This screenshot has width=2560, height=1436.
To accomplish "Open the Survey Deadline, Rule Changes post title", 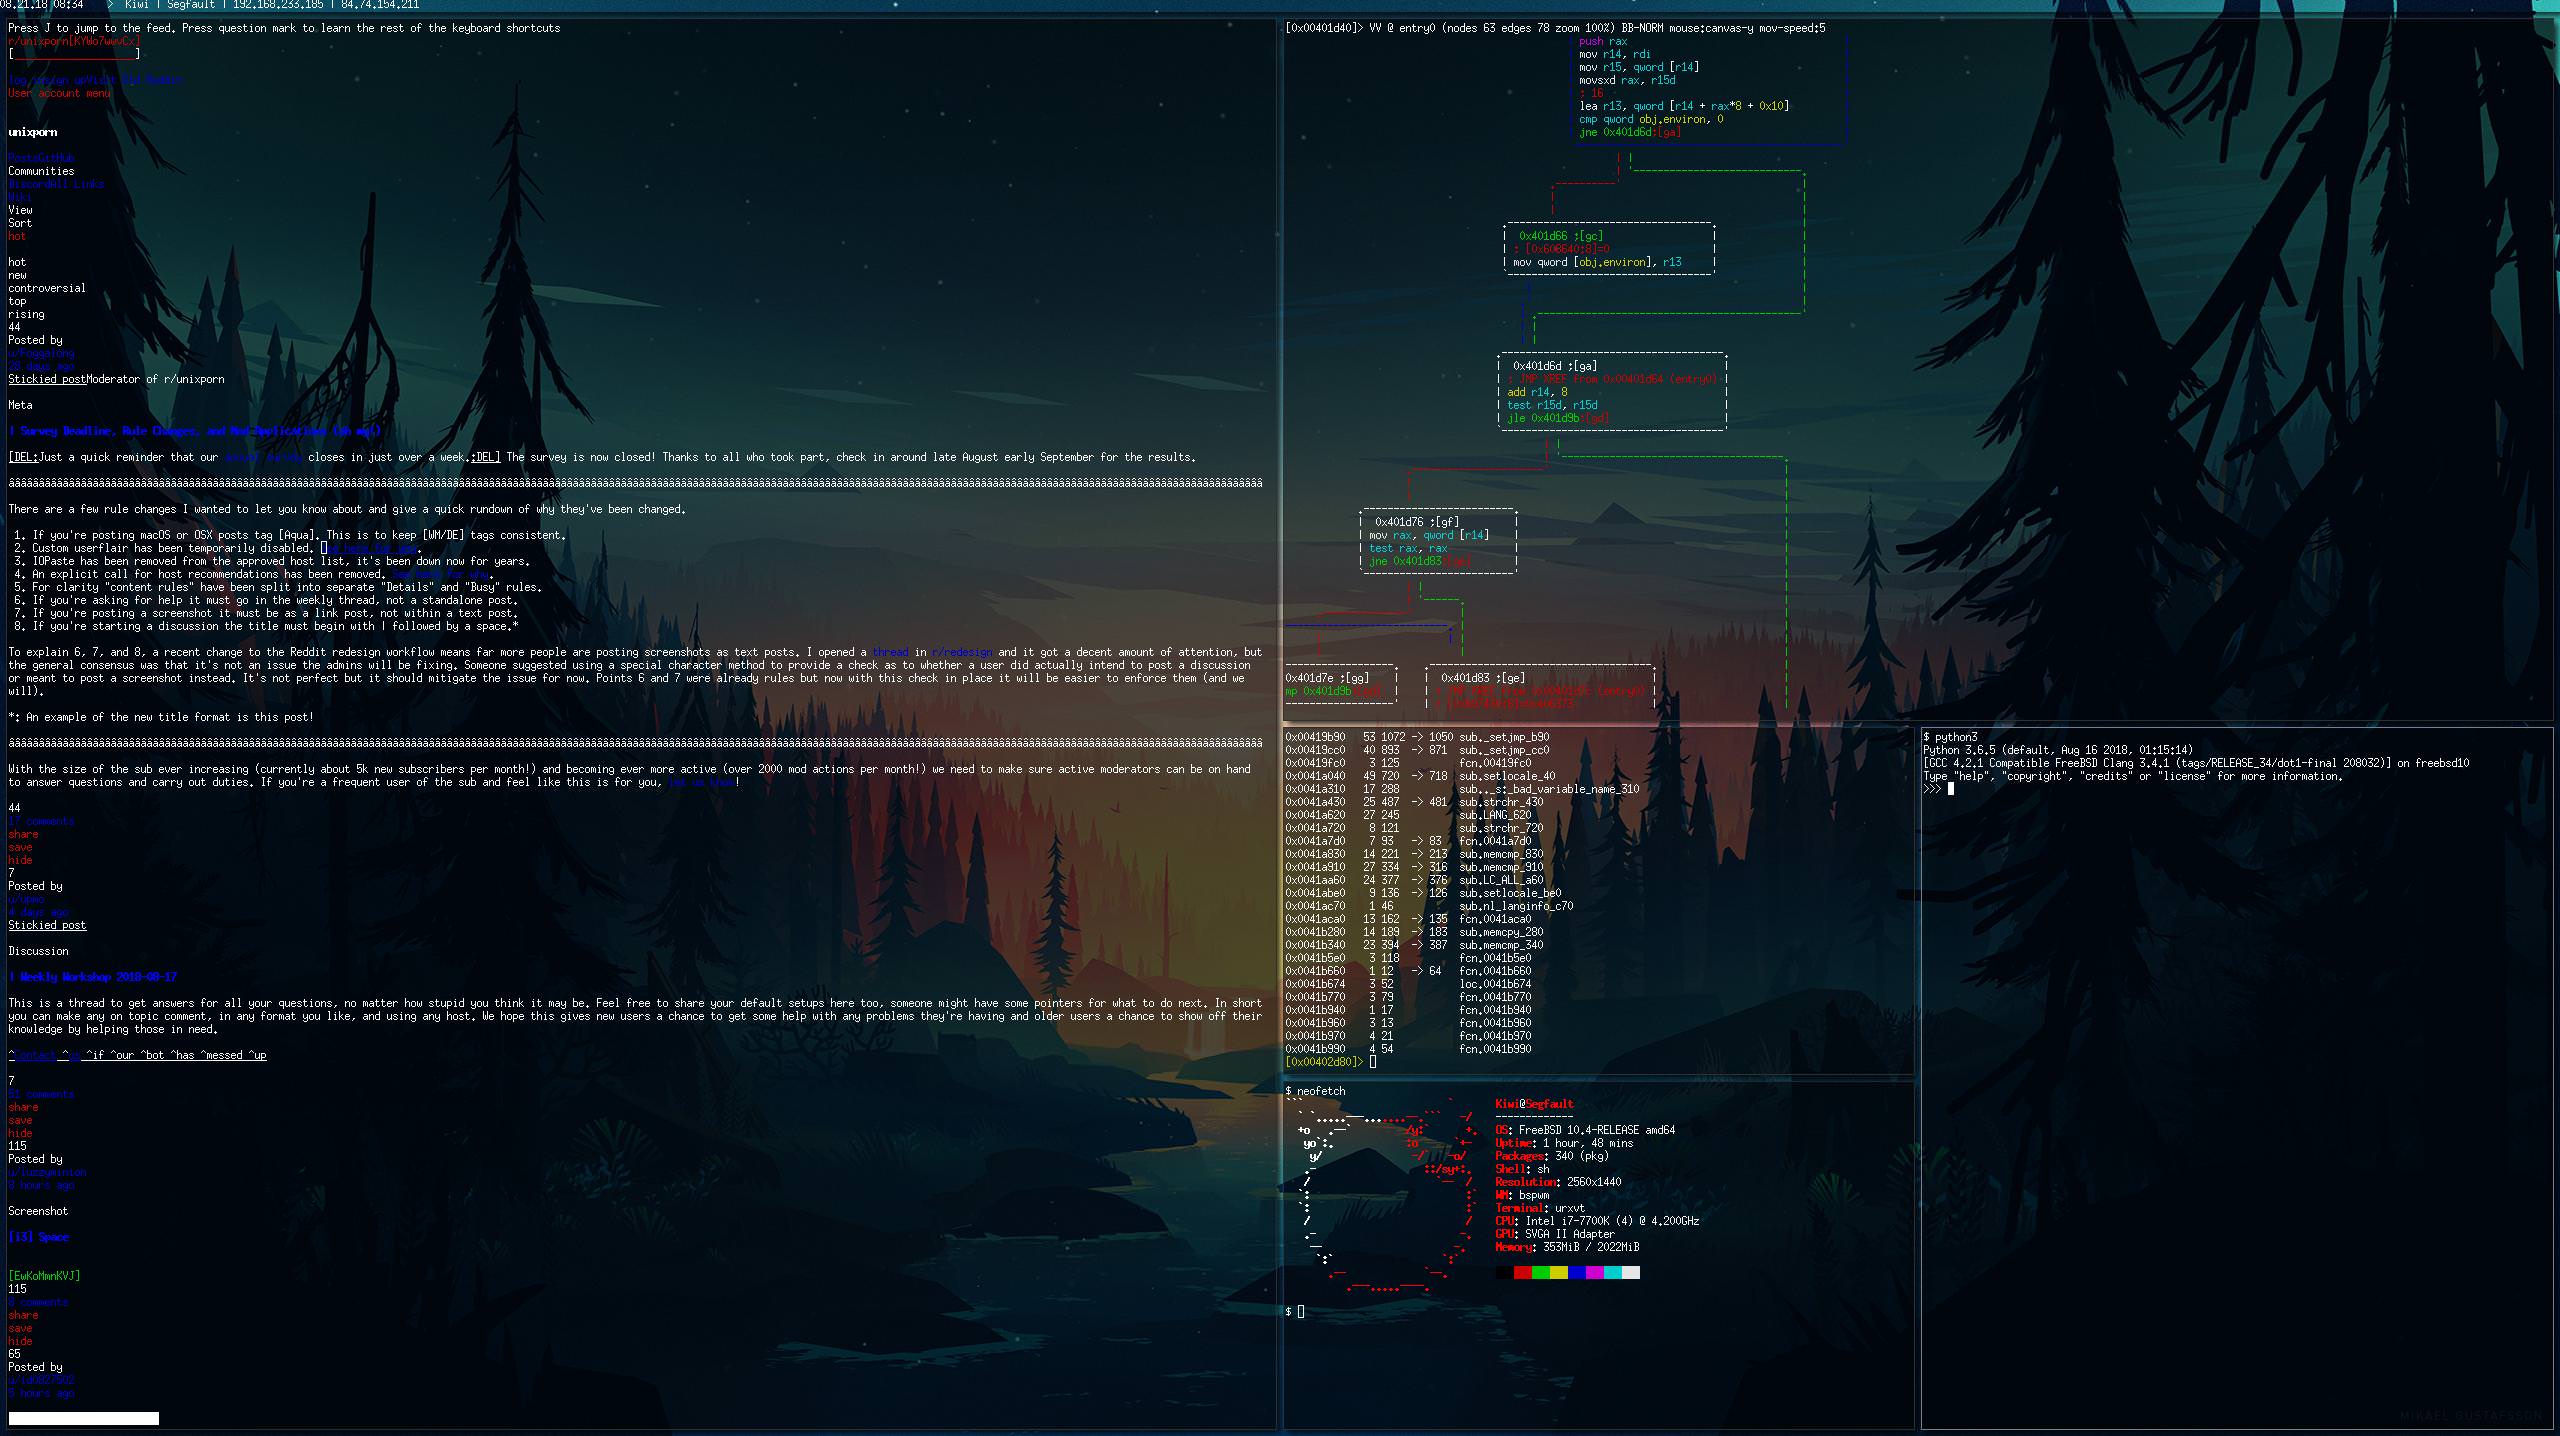I will 195,431.
